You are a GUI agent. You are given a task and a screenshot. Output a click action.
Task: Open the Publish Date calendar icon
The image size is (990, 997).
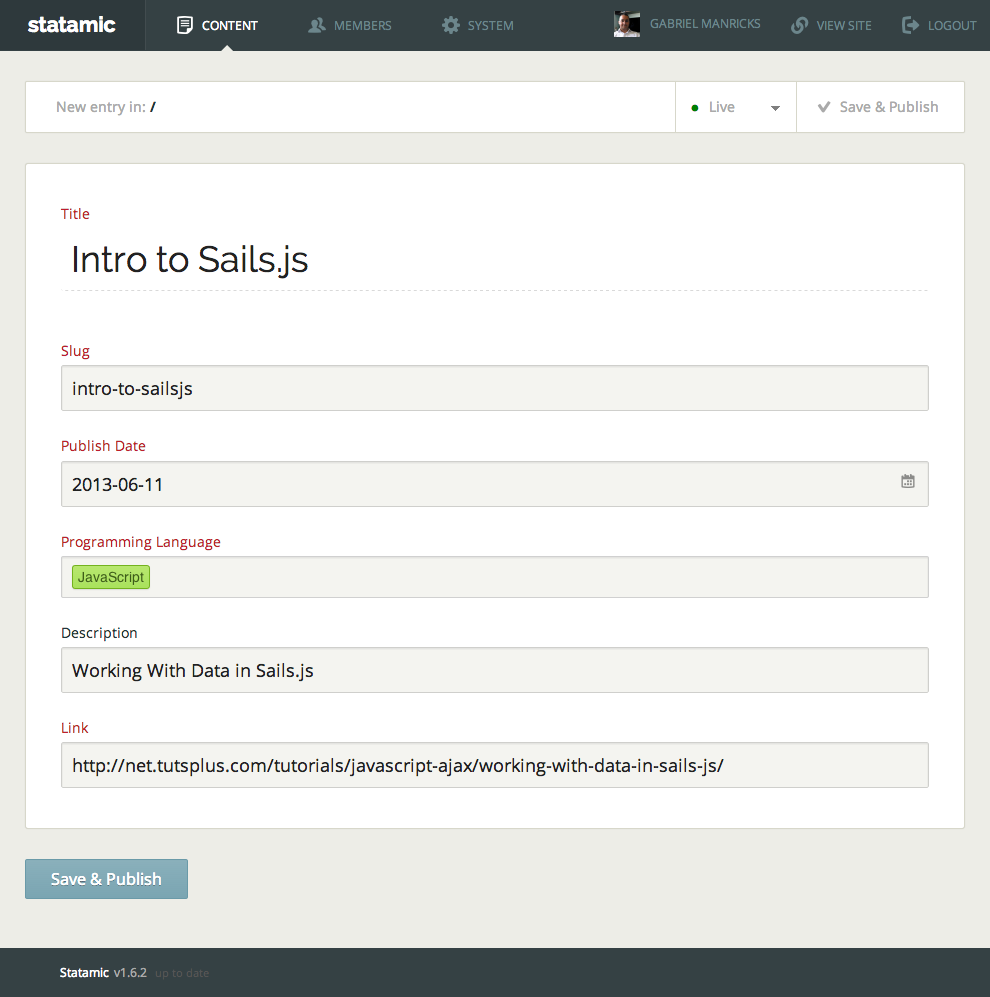[x=908, y=481]
